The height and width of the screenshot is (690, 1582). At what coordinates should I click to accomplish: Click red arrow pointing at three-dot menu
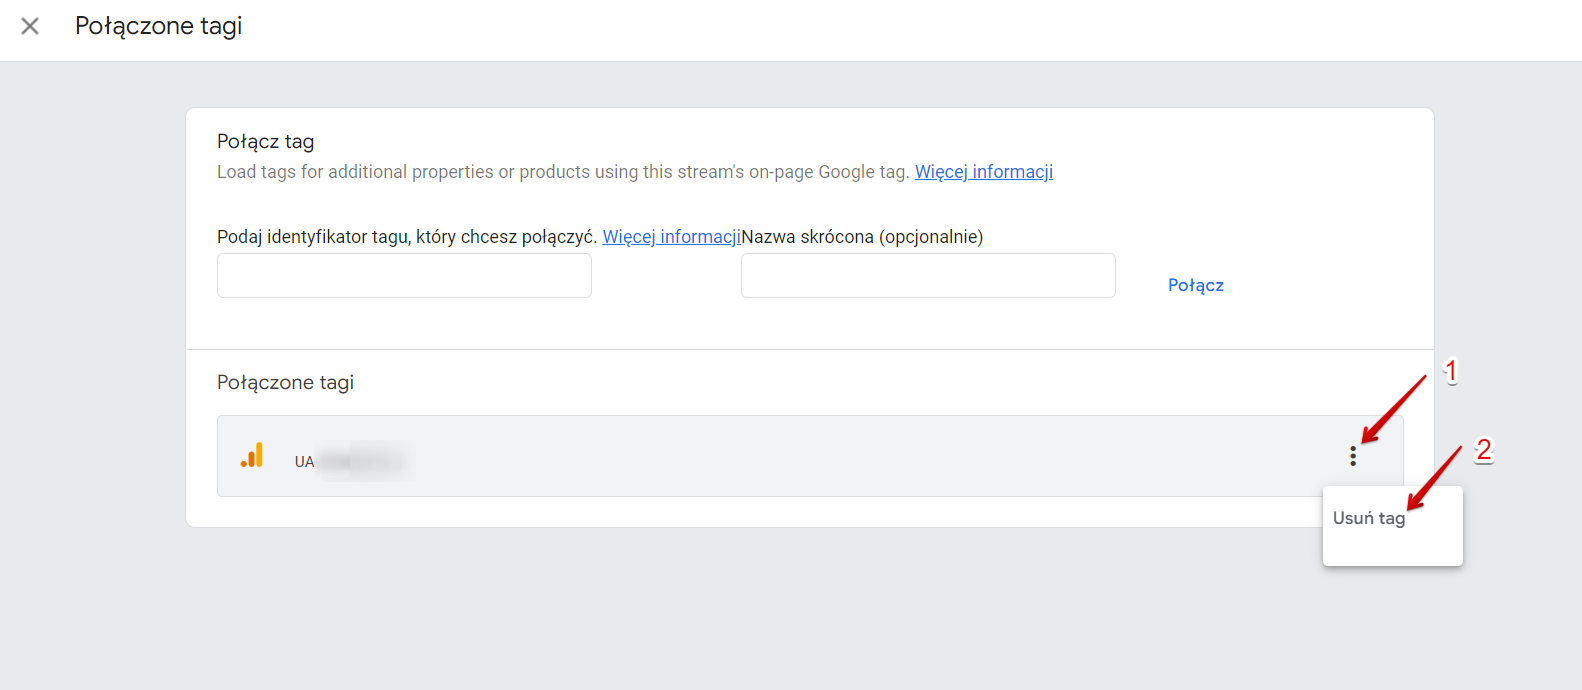1394,408
